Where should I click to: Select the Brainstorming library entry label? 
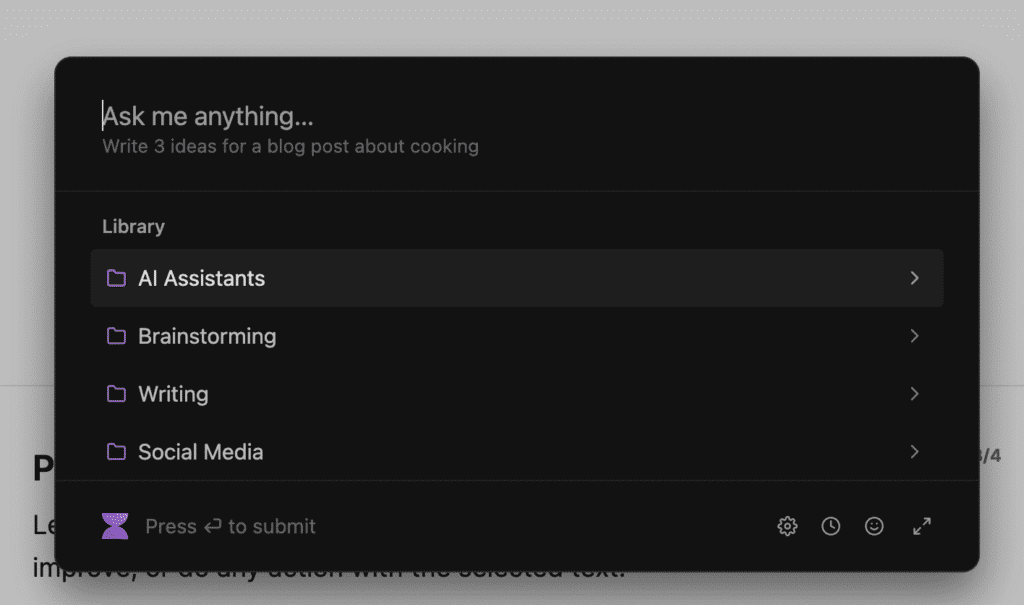[207, 336]
